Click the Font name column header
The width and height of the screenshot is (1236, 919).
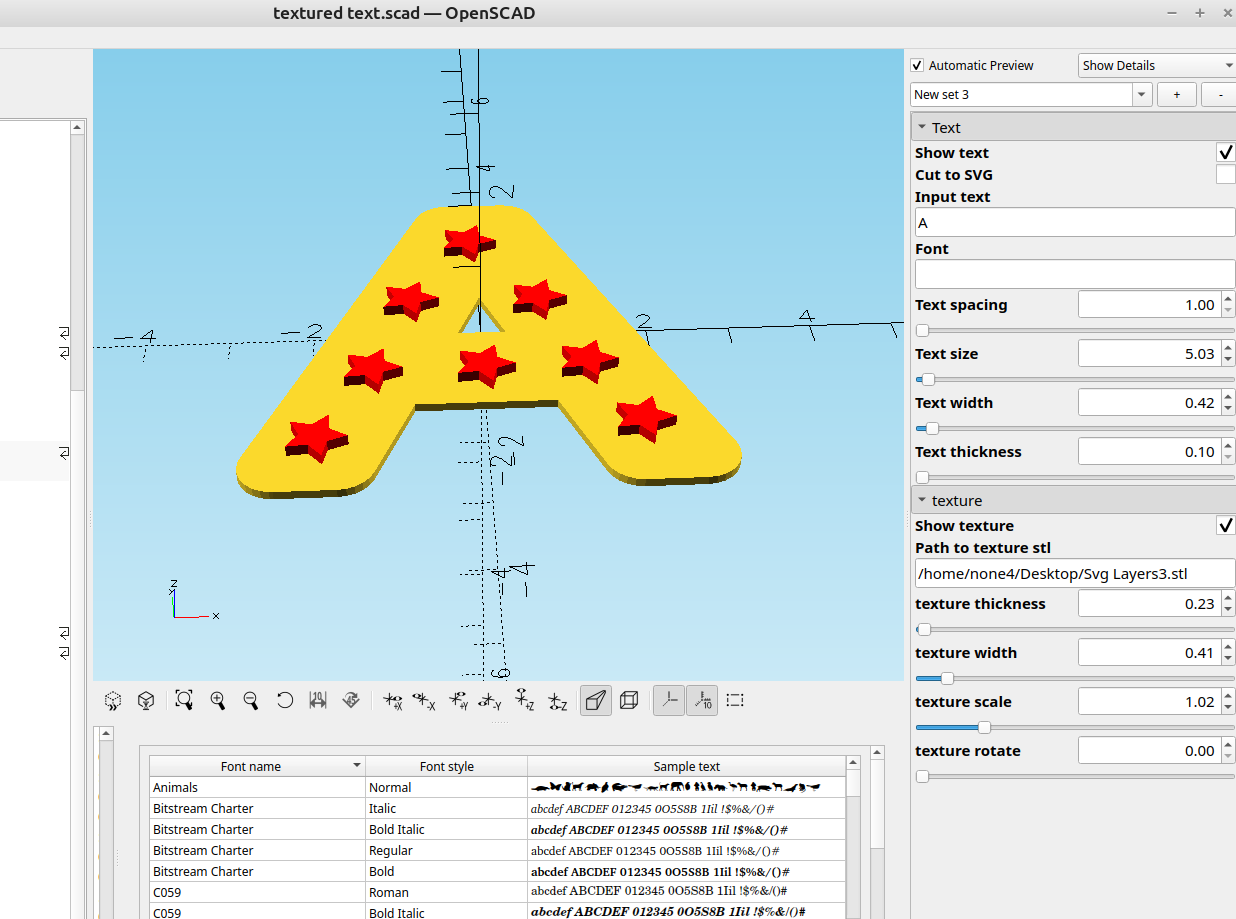click(251, 766)
